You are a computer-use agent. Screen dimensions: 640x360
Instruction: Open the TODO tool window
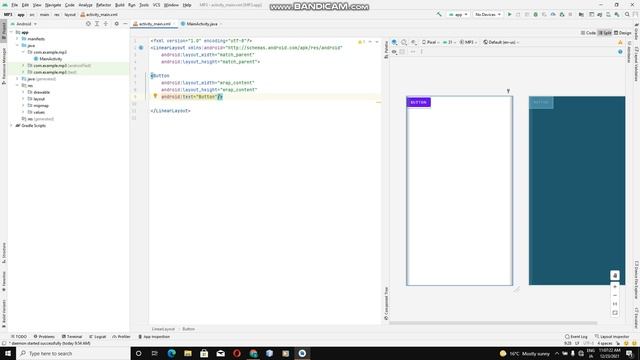point(18,336)
